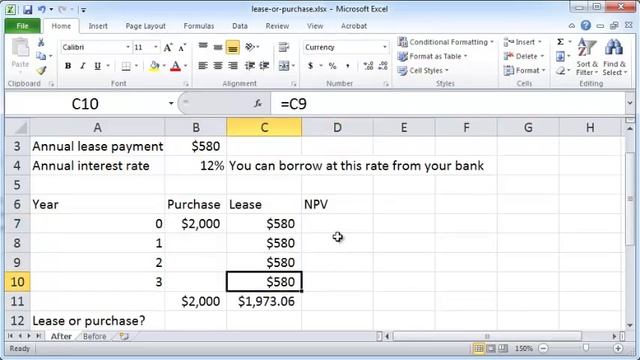Click the zoom slider handle
Image resolution: width=640 pixels, height=360 pixels.
pos(586,348)
